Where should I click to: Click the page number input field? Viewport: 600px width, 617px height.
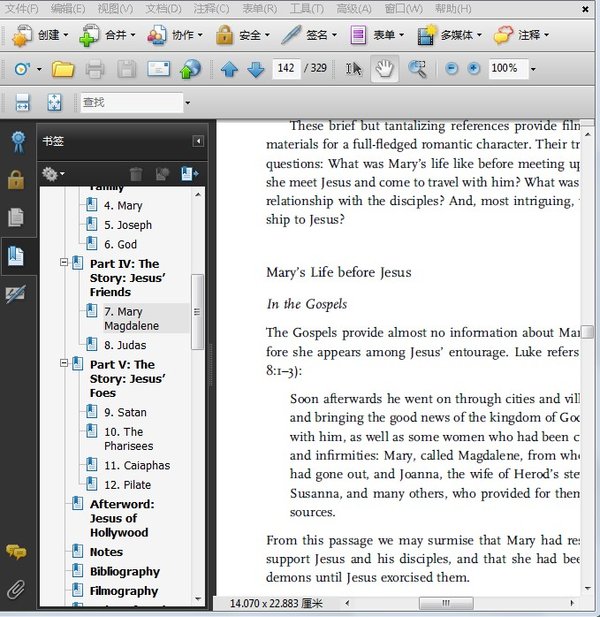coord(286,69)
